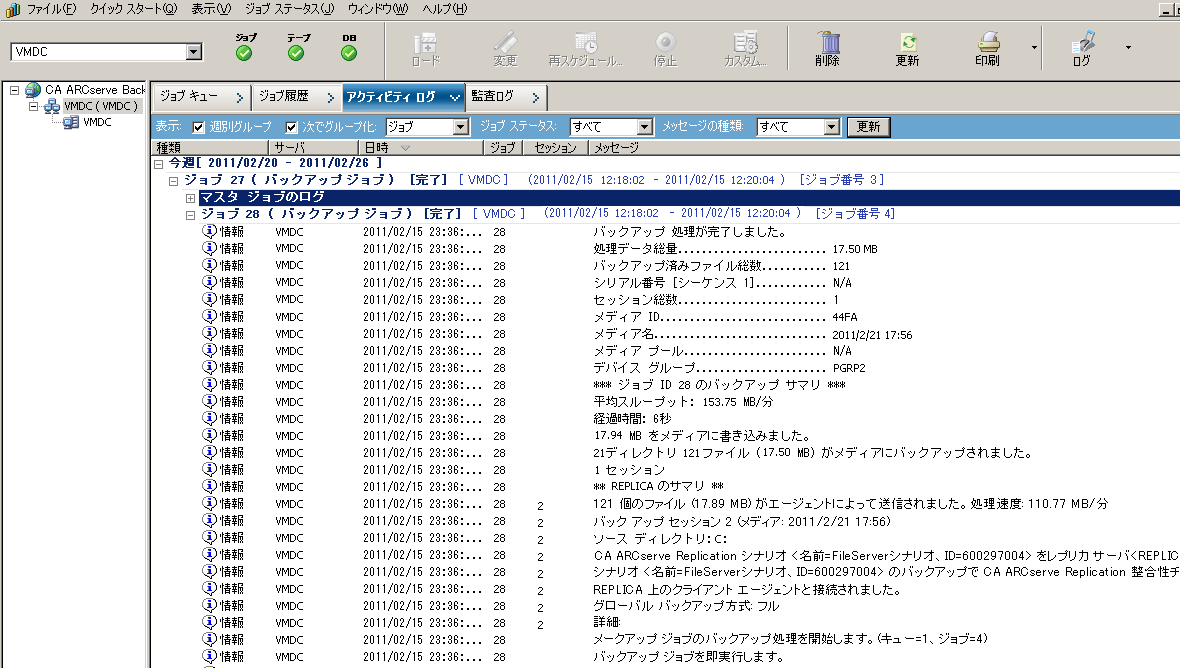Viewport: 1180px width, 668px height.
Task: Expand the マスタ ジョブのログ node
Action: pos(190,198)
